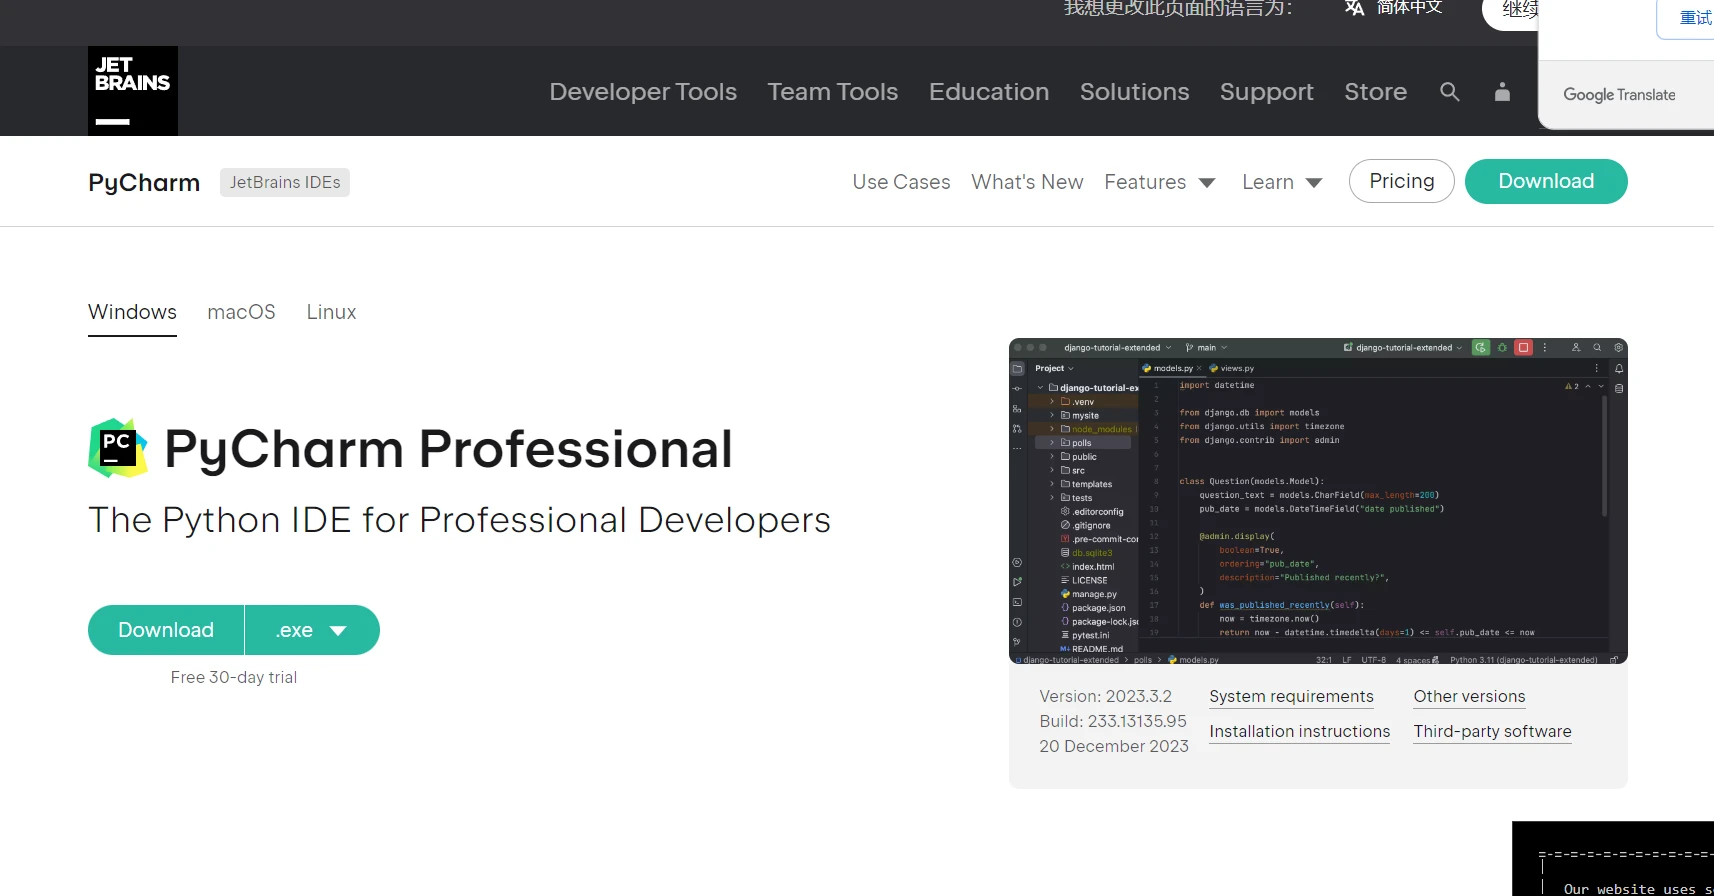Click the 20 December 2023 date text

coord(1114,746)
